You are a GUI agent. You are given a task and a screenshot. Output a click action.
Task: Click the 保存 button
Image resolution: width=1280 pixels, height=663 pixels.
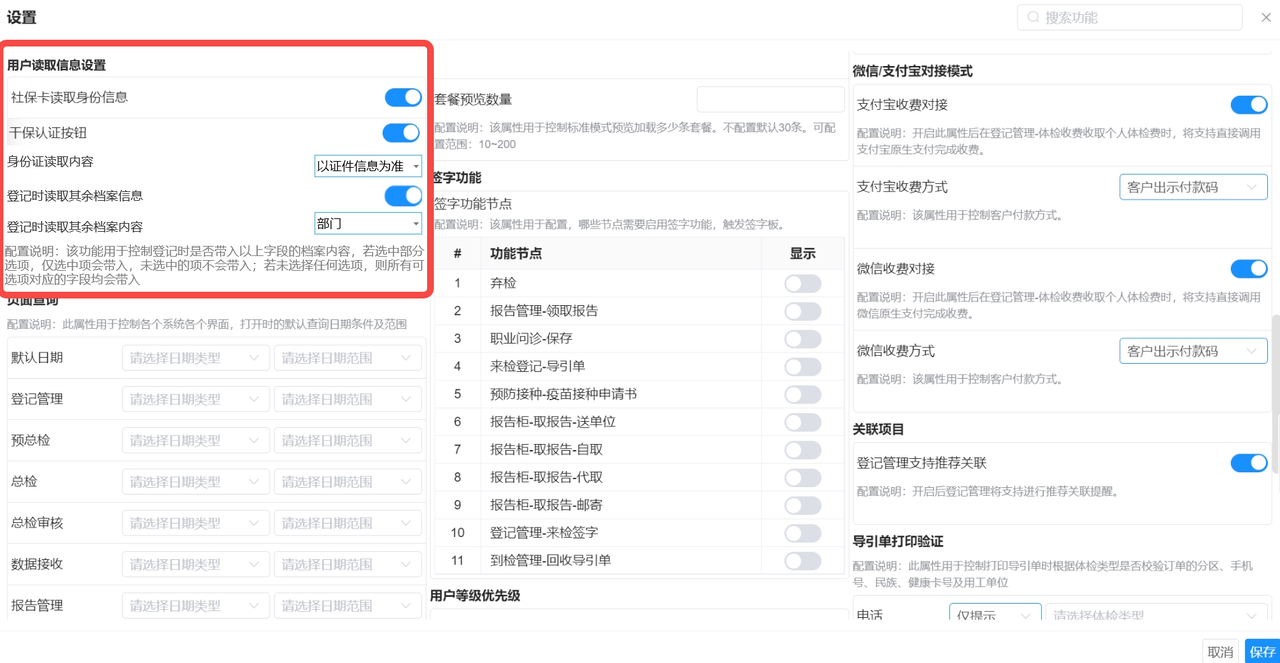tap(1262, 652)
